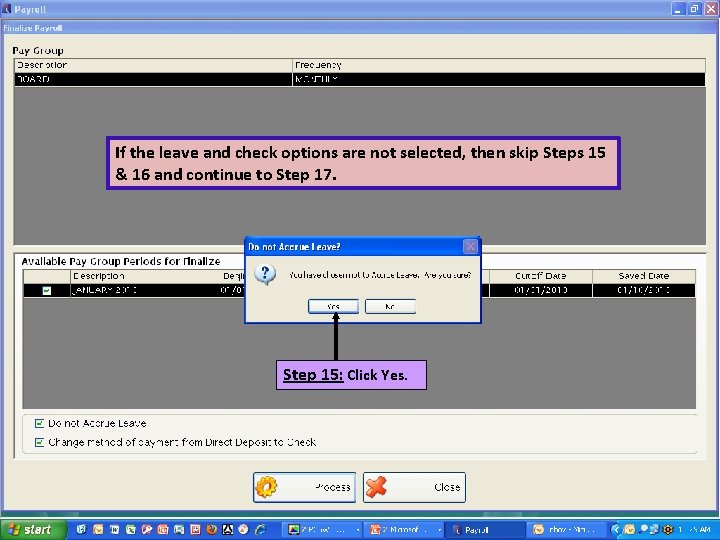Restore down the Payroll window

695,9
